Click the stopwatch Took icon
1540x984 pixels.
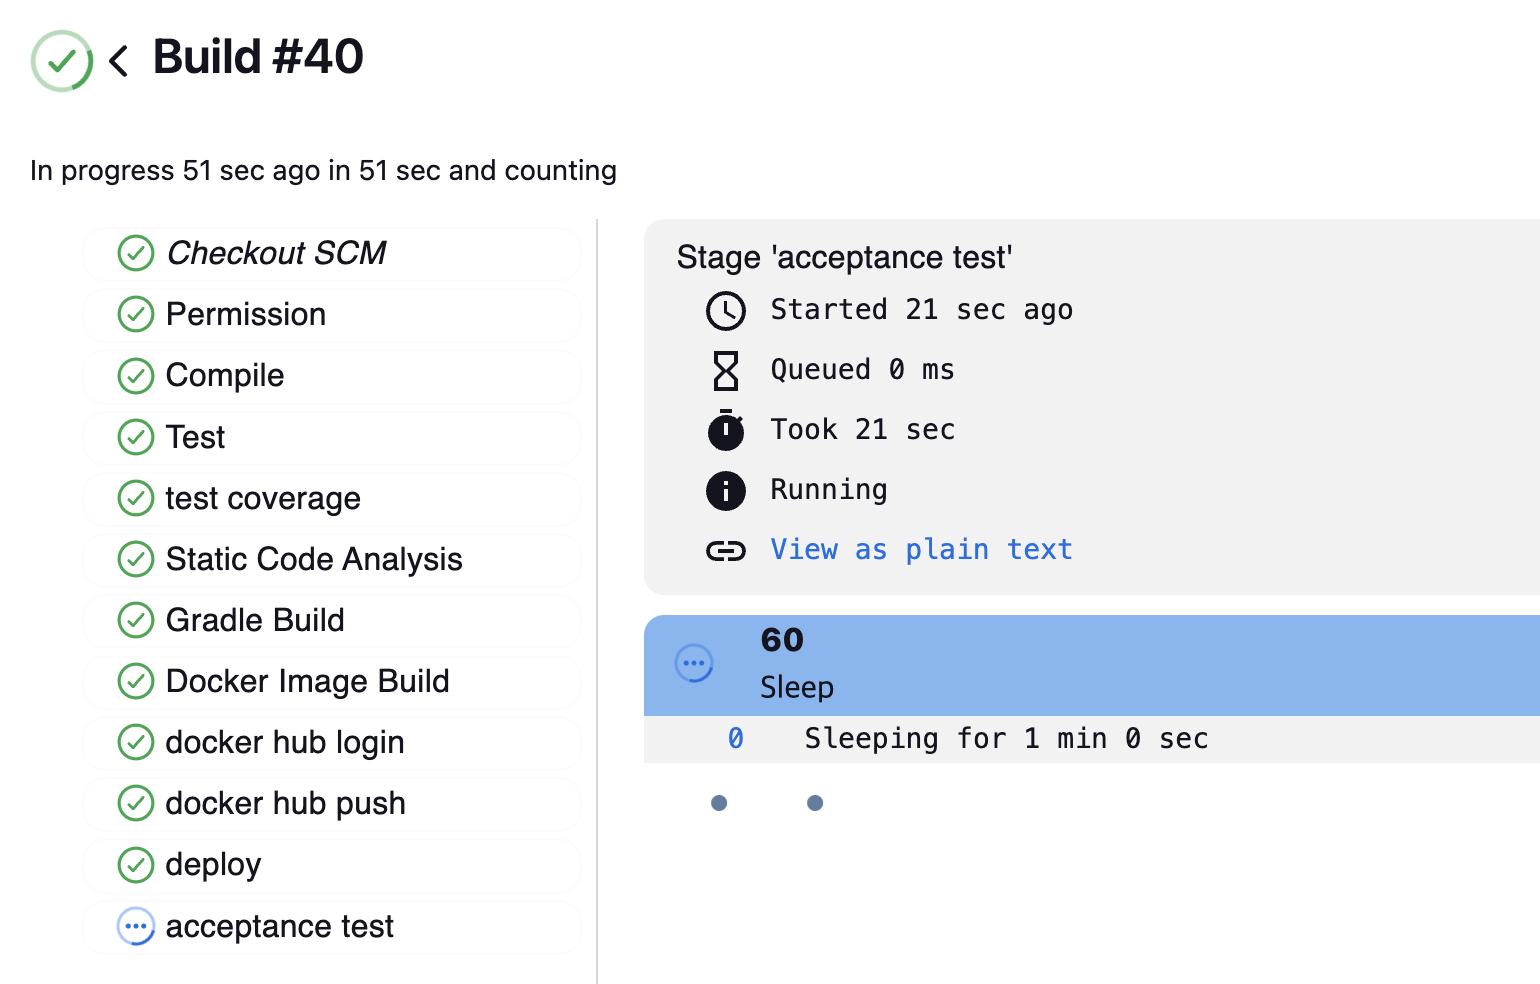pos(725,431)
